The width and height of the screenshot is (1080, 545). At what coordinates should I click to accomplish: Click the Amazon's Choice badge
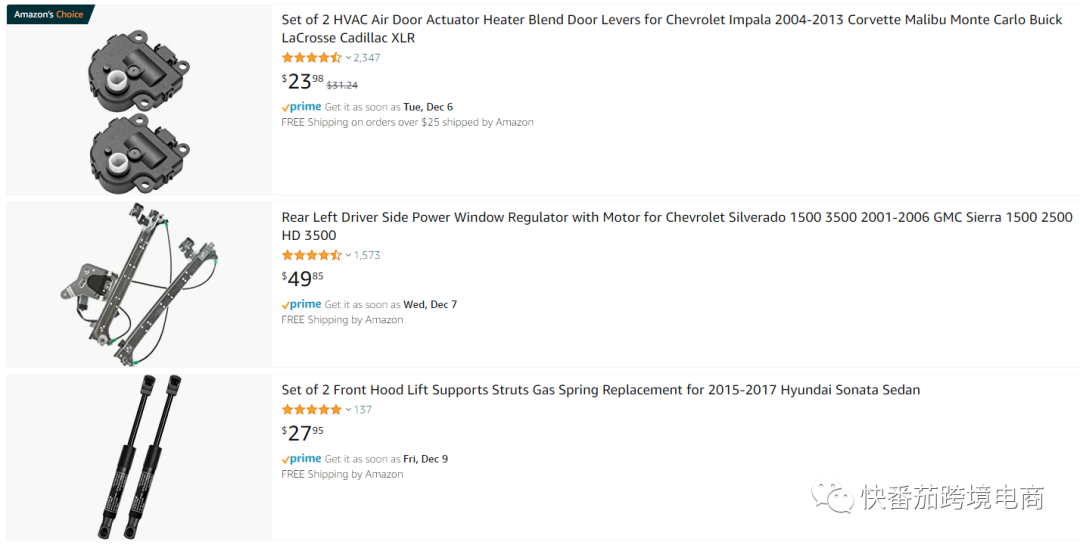(50, 14)
